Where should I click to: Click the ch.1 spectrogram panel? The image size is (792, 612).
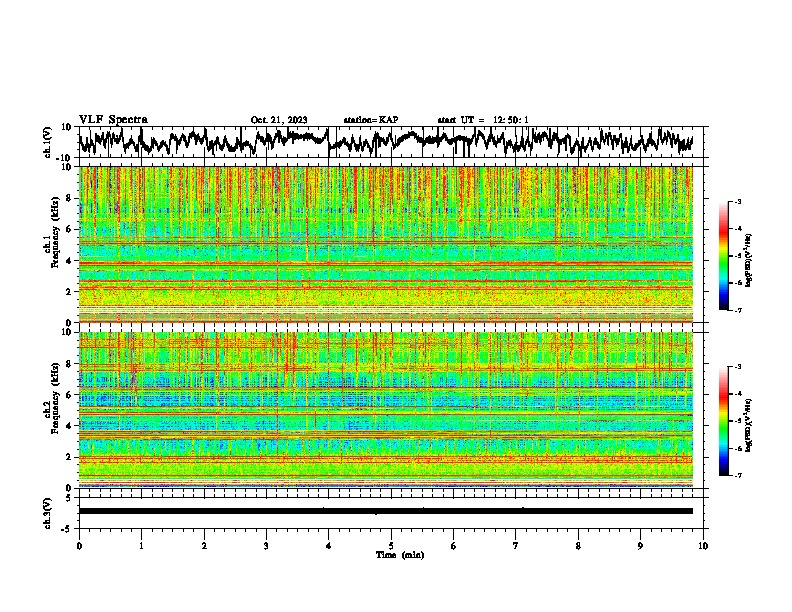tap(386, 244)
